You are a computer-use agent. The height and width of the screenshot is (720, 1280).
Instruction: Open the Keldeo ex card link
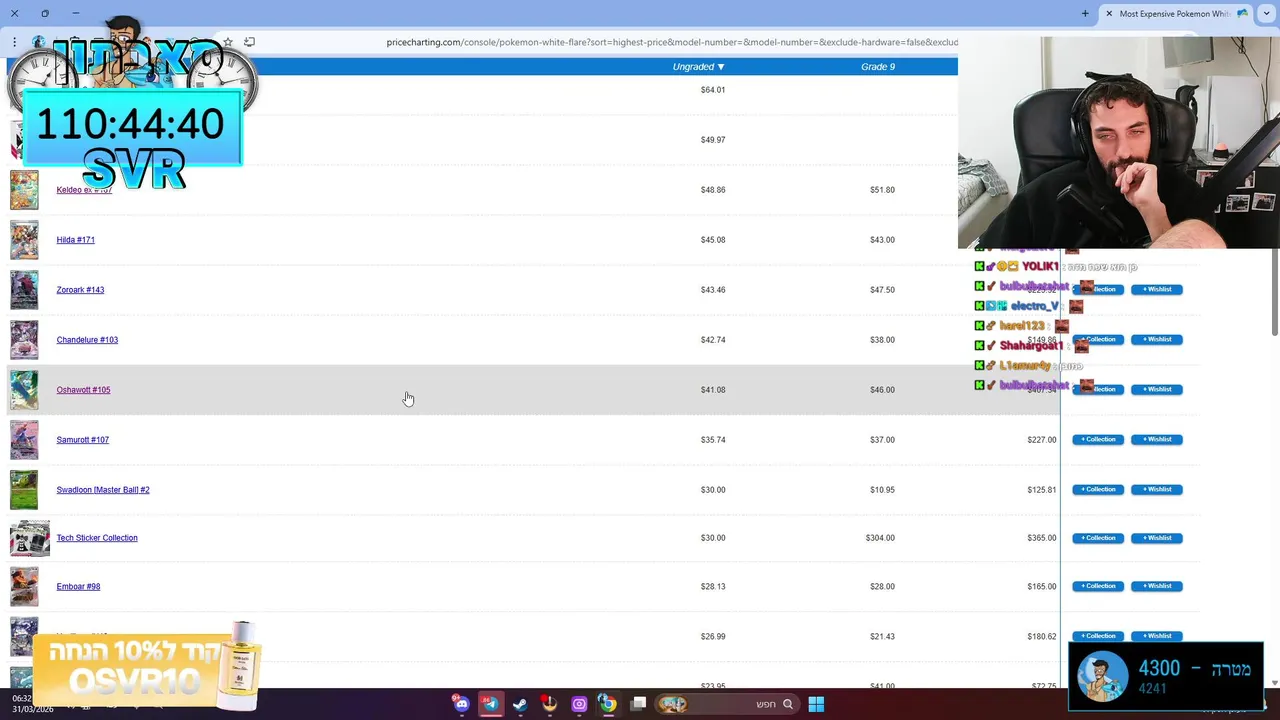(84, 190)
